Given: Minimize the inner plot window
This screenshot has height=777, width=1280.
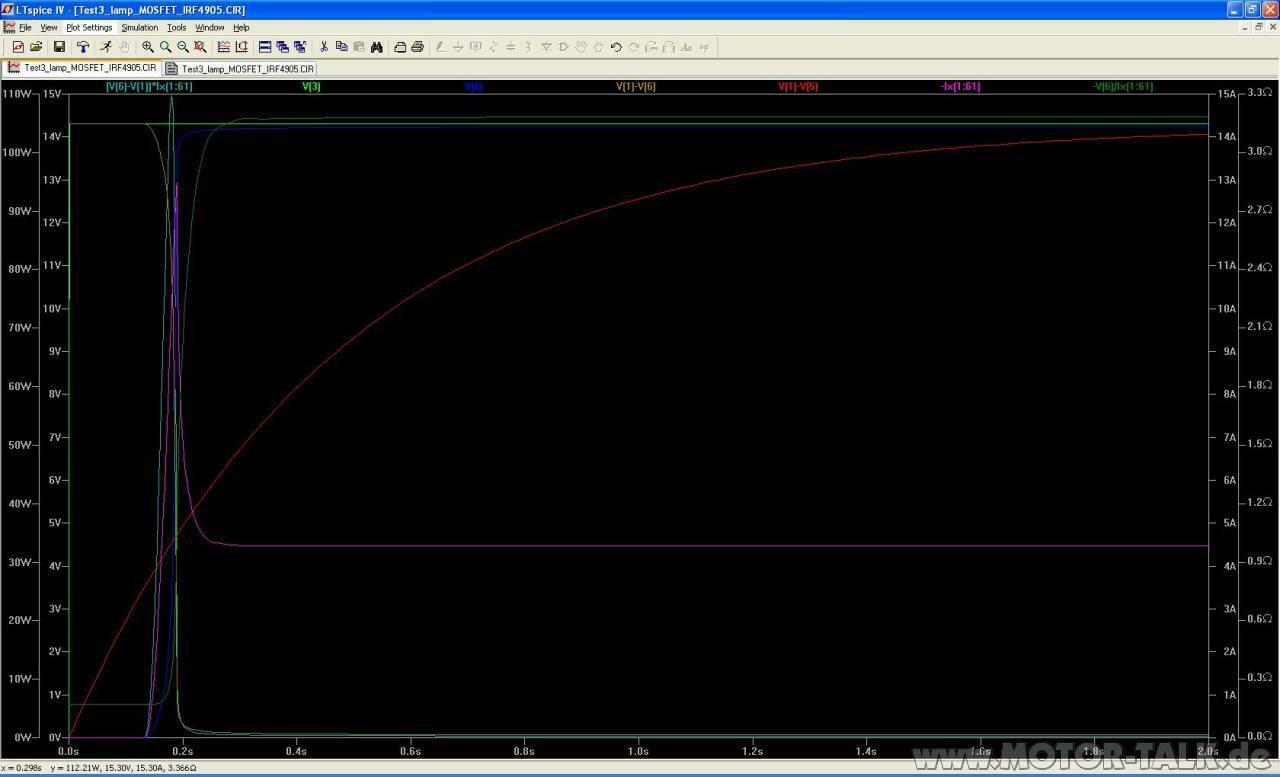Looking at the screenshot, I should pyautogui.click(x=1245, y=27).
